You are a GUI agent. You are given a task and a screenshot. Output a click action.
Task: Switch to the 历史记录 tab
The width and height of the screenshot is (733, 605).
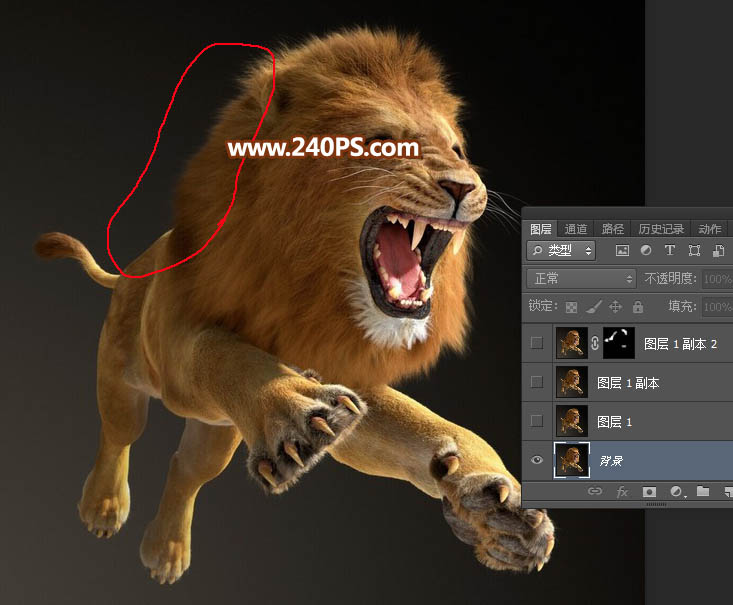point(659,229)
